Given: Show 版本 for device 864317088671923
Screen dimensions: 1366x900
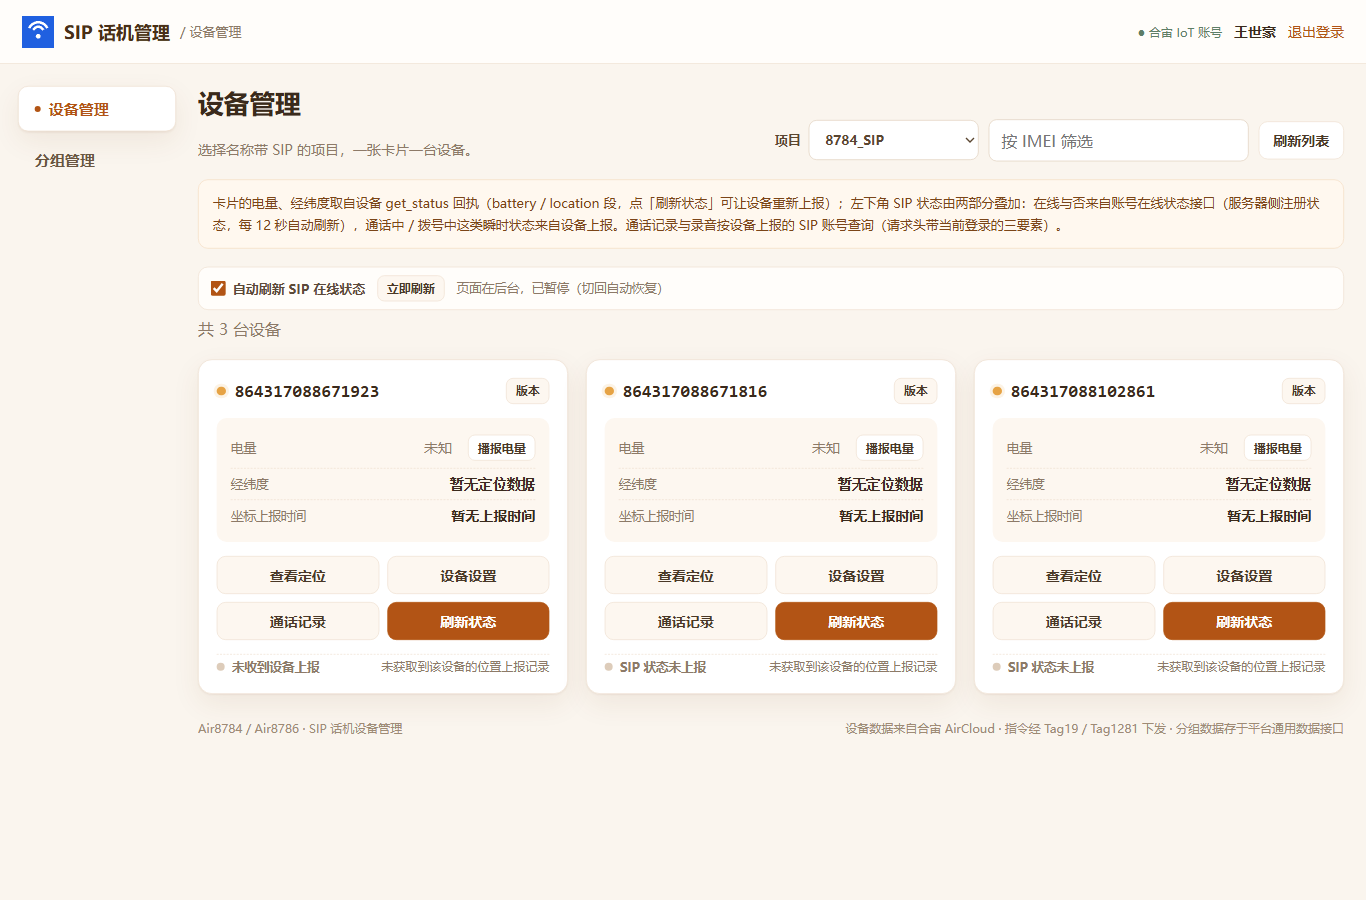Looking at the screenshot, I should pos(528,391).
